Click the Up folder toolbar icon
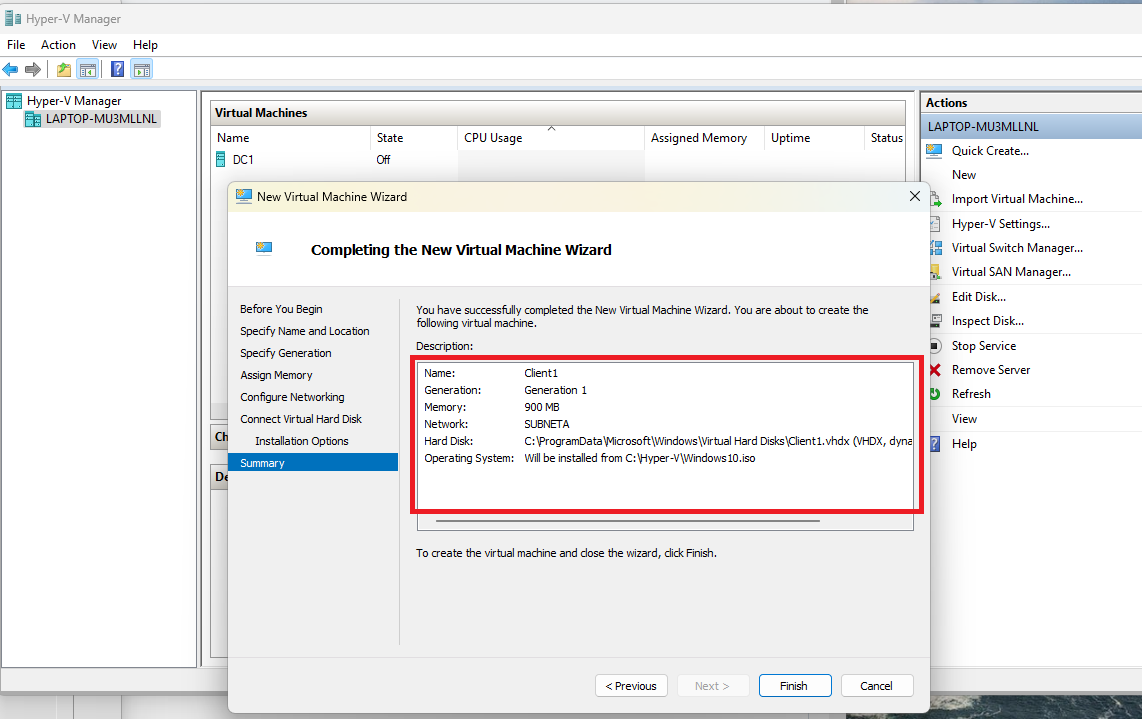1142x719 pixels. pos(64,70)
